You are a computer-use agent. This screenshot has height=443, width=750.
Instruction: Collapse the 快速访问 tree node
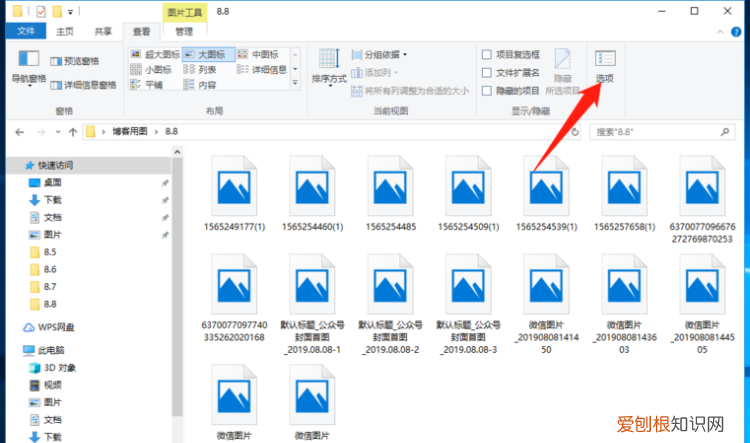click(12, 165)
